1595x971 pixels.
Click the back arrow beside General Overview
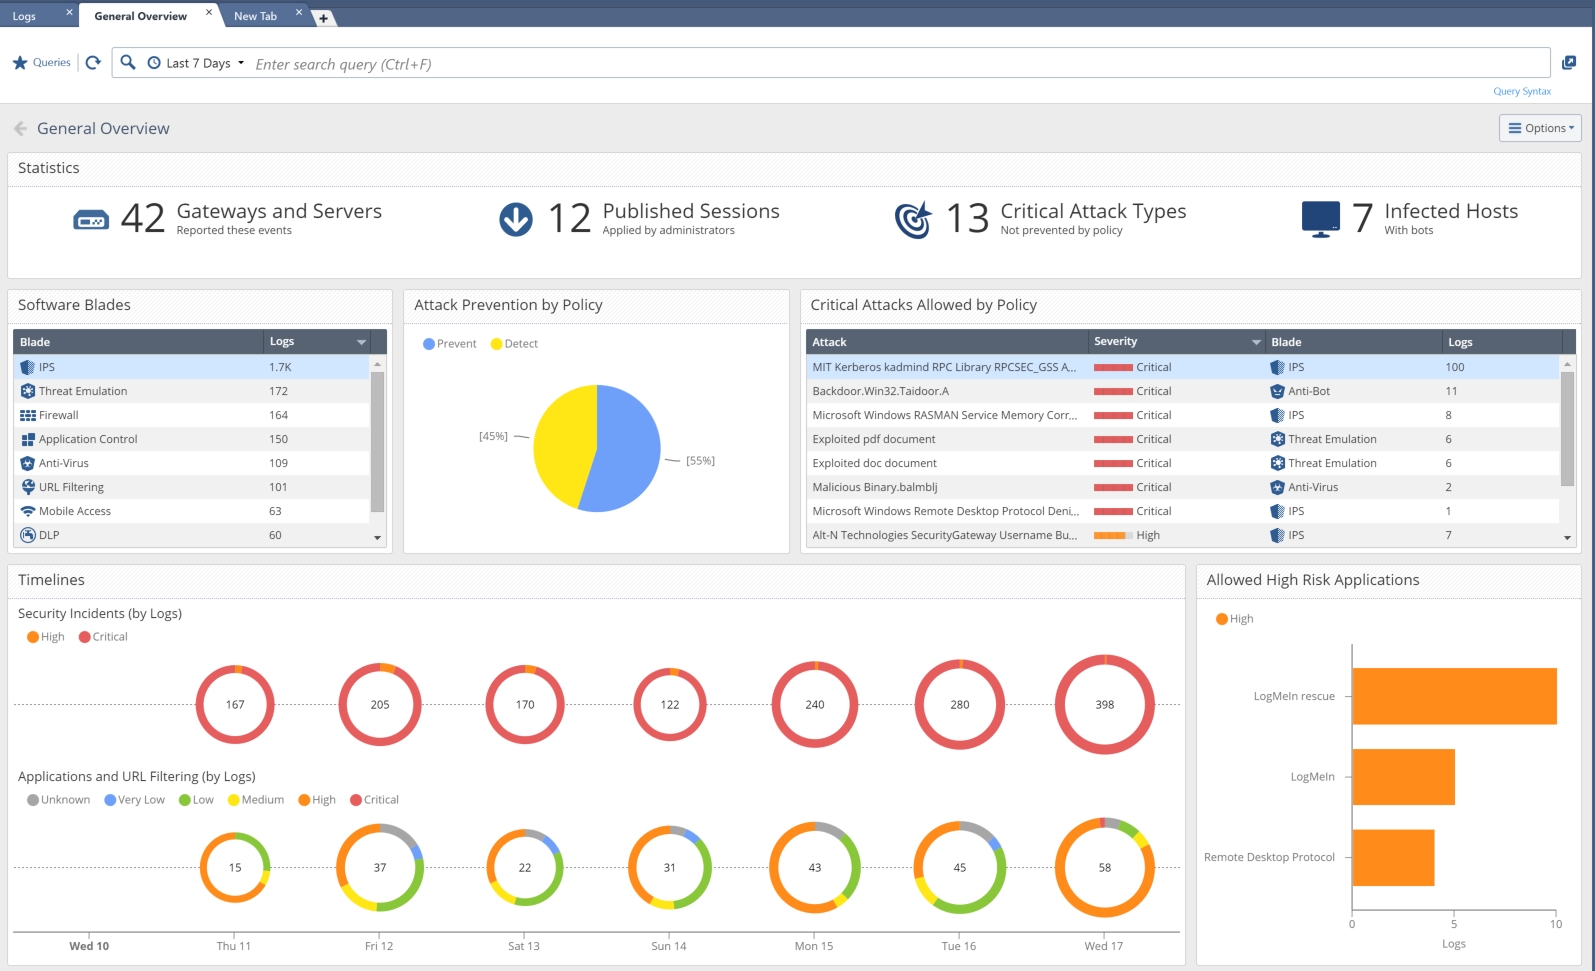pyautogui.click(x=20, y=129)
